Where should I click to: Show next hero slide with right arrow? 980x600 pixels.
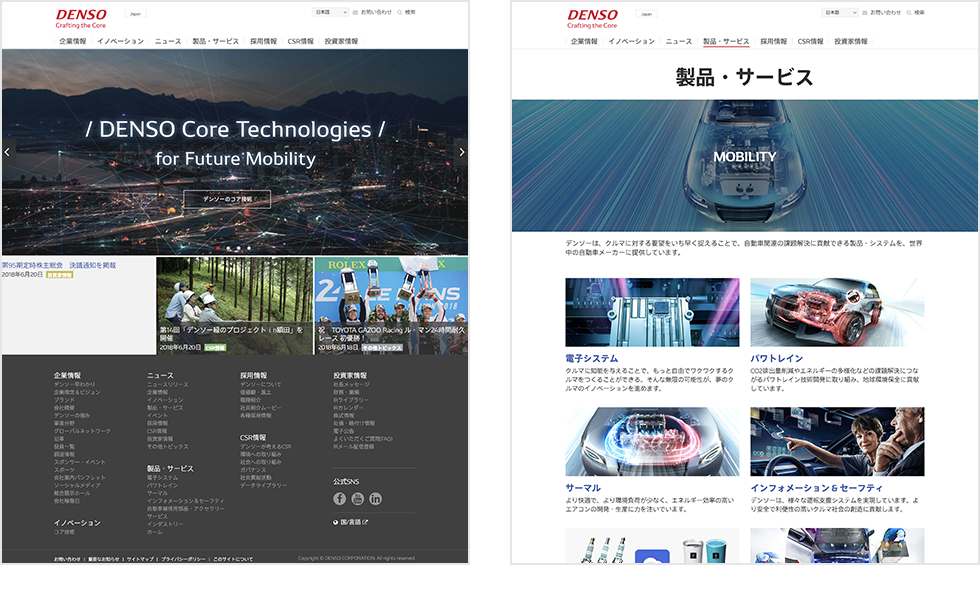[x=462, y=152]
